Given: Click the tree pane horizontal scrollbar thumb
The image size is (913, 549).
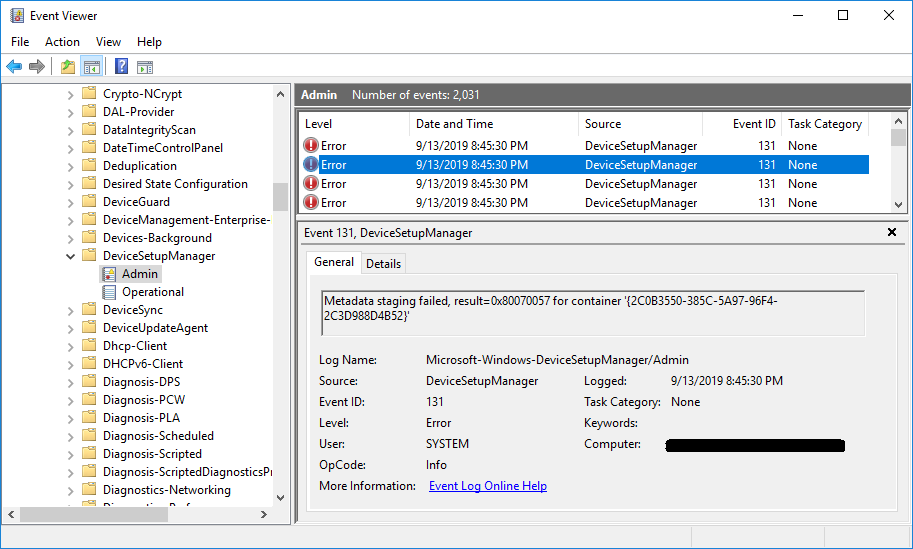Looking at the screenshot, I should [94, 515].
